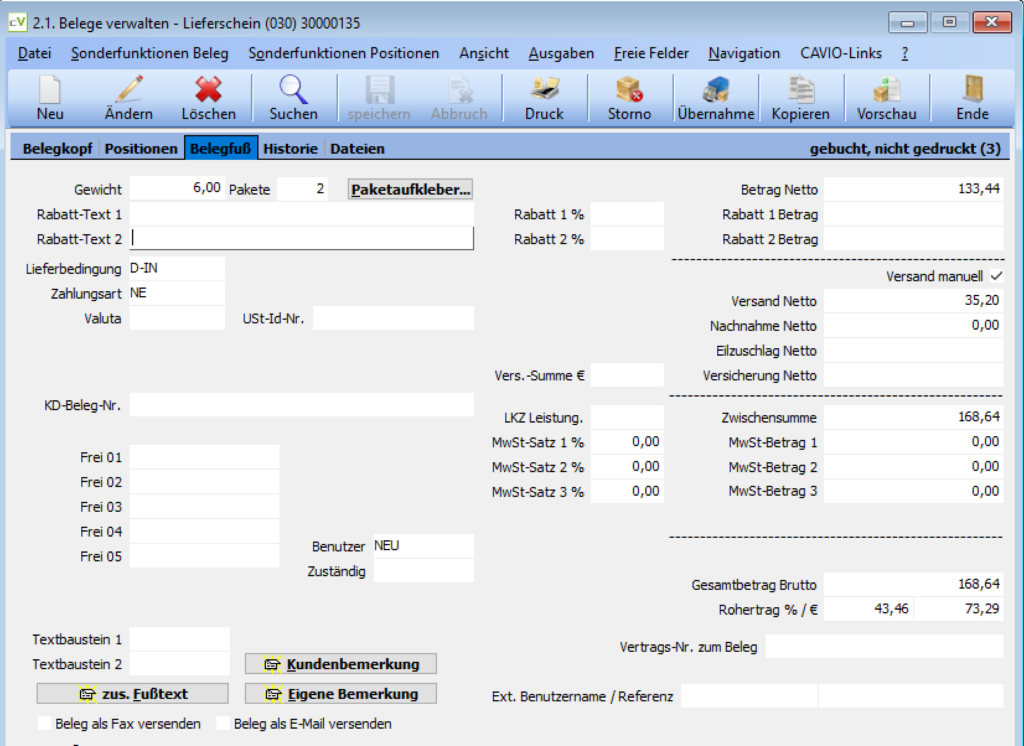
Task: Click the Kopieren documents icon
Action: [x=801, y=89]
